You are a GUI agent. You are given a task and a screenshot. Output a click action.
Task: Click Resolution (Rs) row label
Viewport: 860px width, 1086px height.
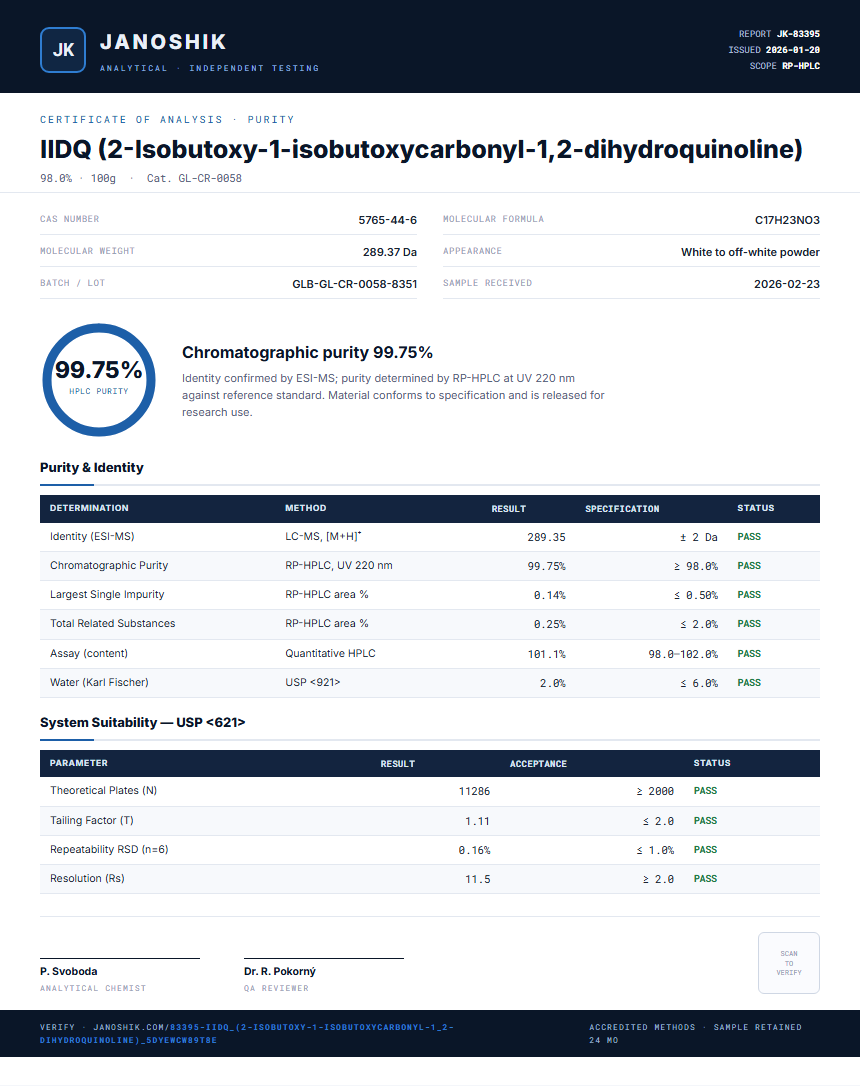pyautogui.click(x=87, y=878)
